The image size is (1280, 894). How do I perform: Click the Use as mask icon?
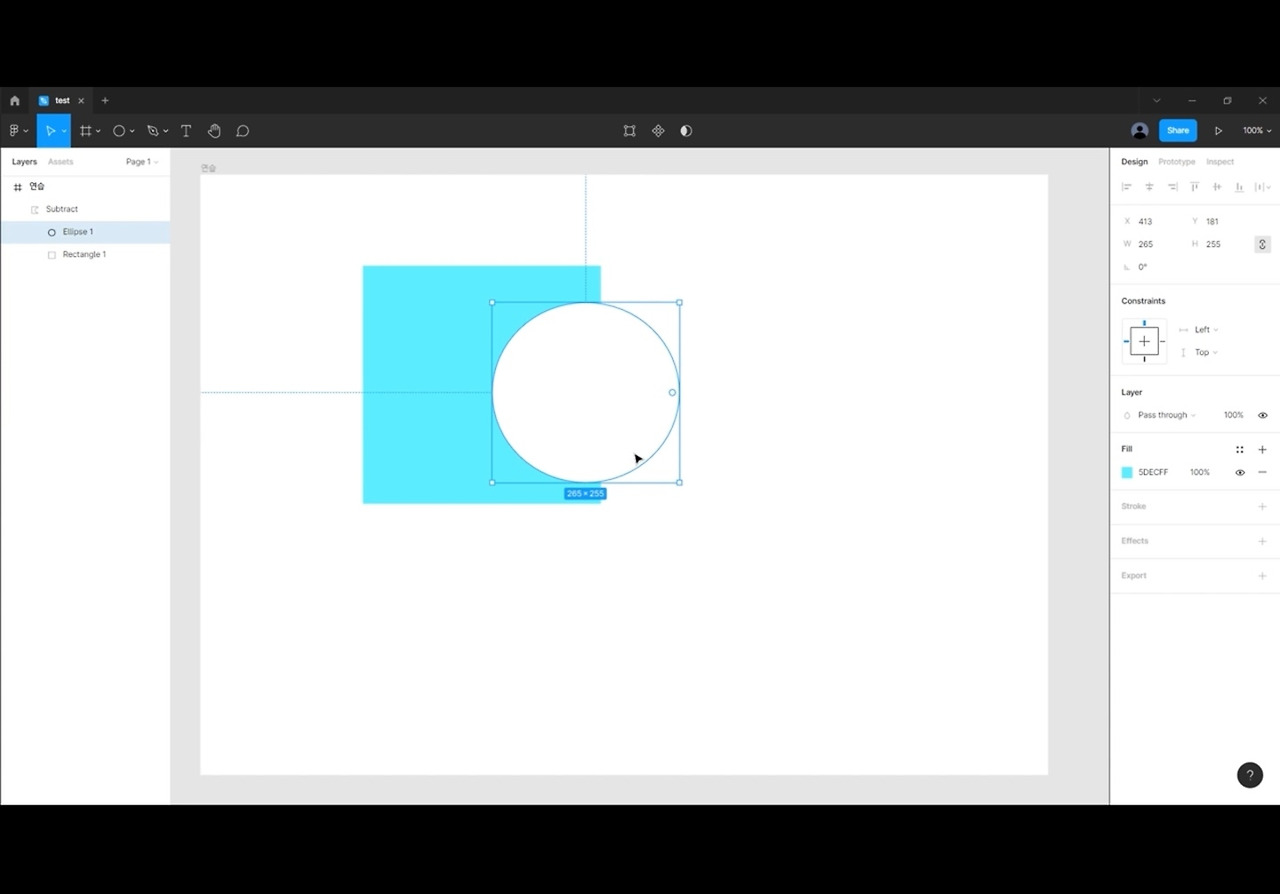[x=686, y=131]
